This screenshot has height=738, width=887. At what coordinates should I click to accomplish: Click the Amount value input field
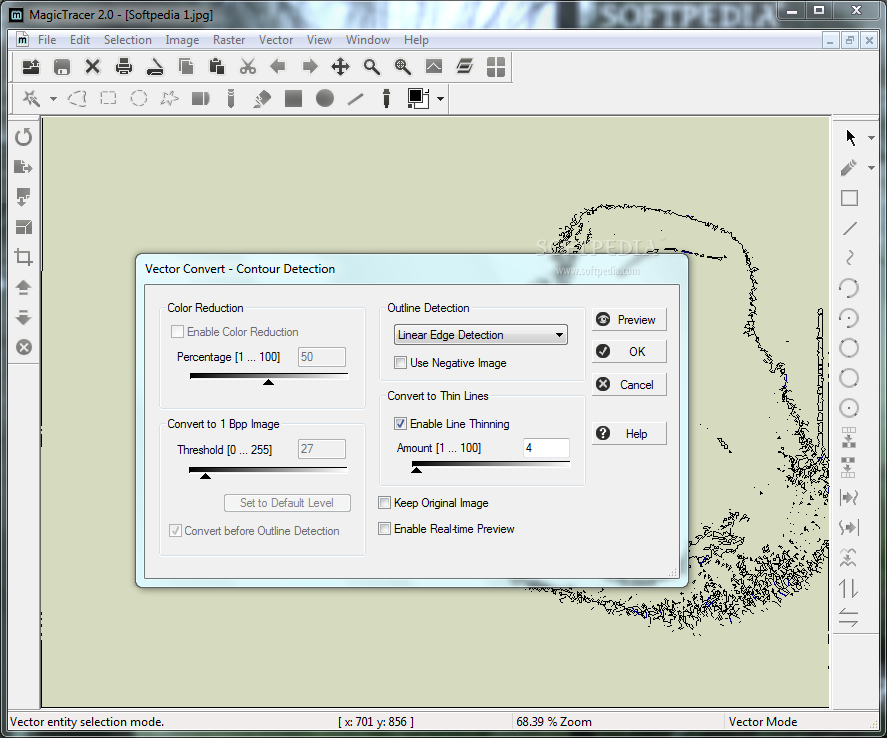point(546,448)
